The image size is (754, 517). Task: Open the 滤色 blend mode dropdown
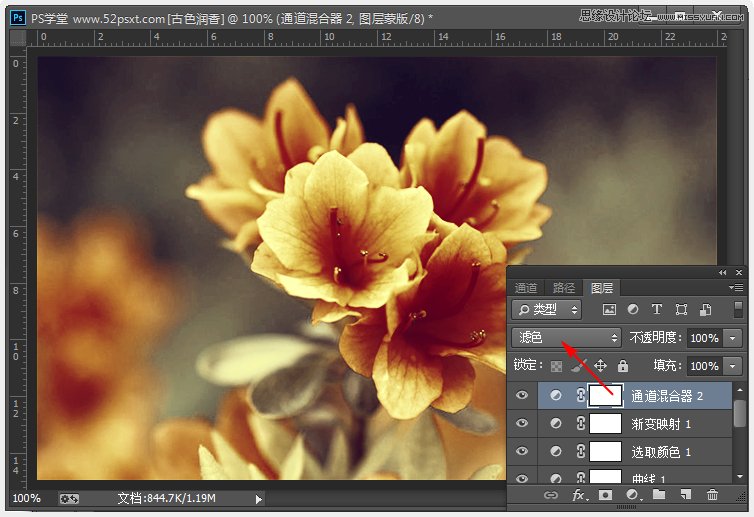566,338
